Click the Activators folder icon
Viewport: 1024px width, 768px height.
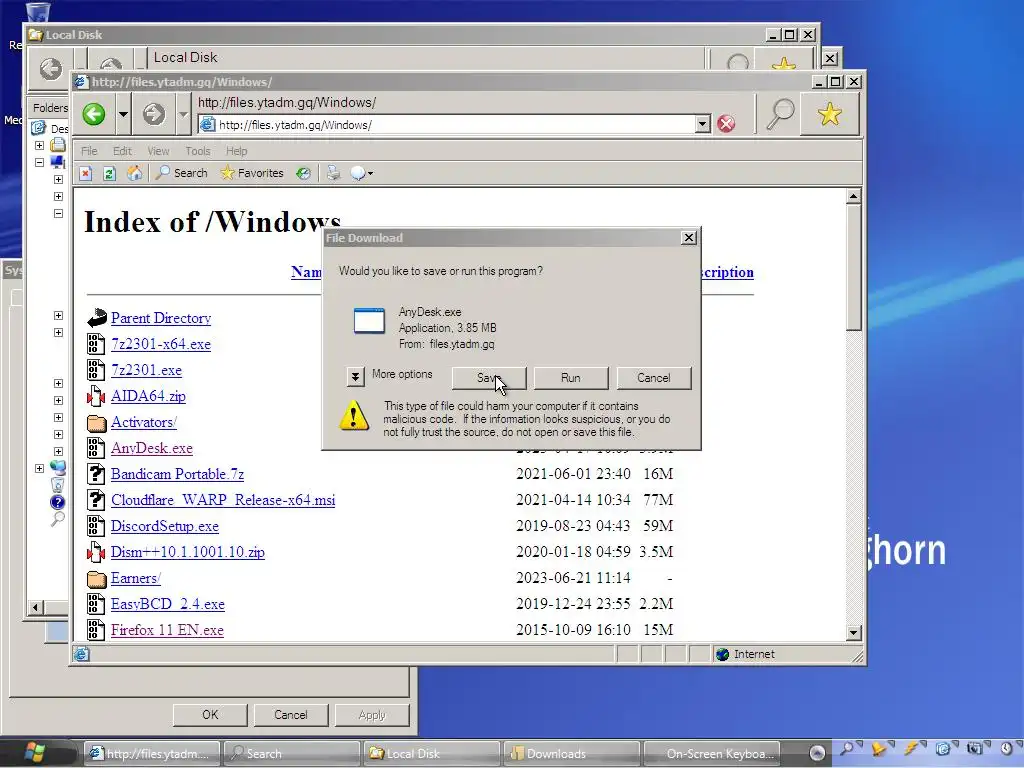point(97,423)
